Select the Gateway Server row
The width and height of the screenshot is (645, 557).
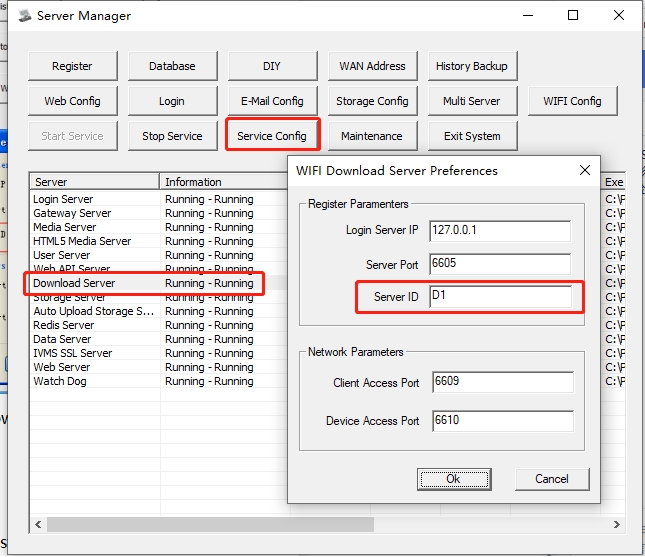point(159,214)
